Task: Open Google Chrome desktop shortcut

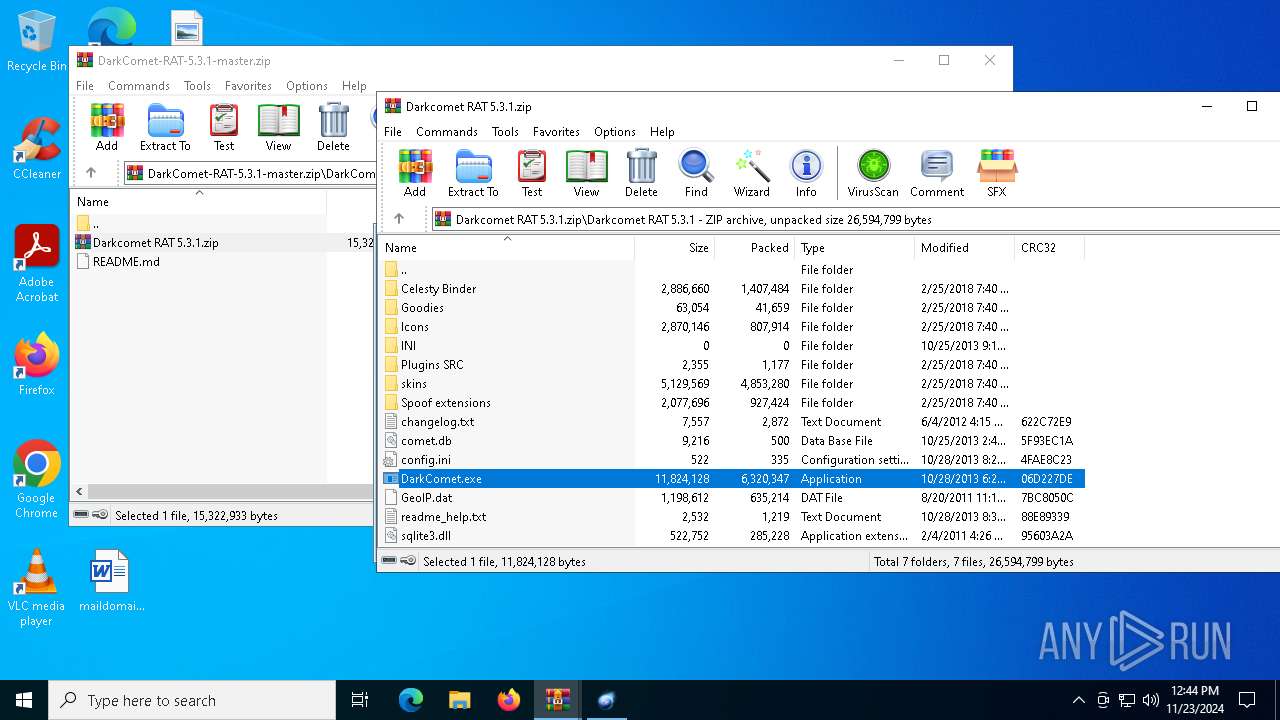Action: click(37, 480)
